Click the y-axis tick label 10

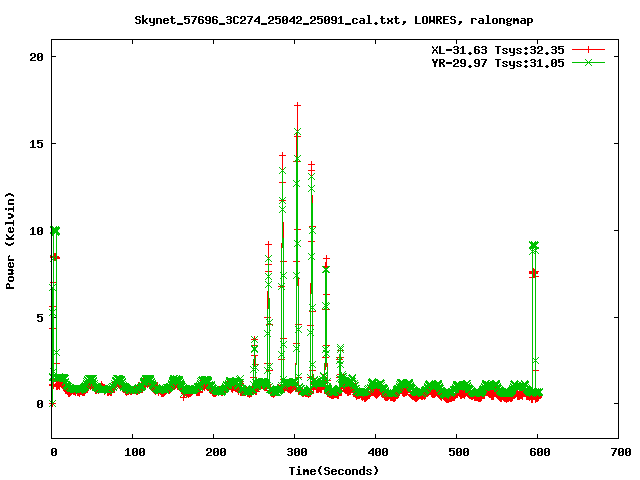pos(37,231)
